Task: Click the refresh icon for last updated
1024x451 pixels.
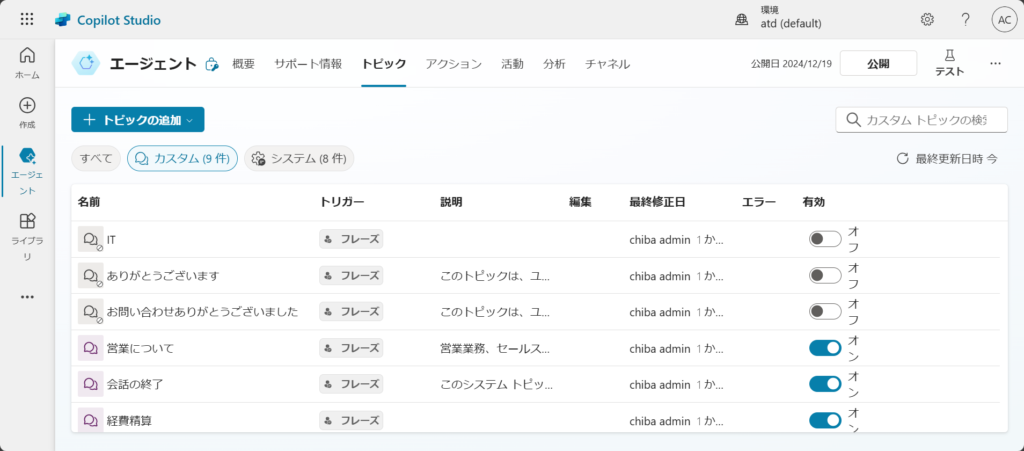Action: coord(902,159)
